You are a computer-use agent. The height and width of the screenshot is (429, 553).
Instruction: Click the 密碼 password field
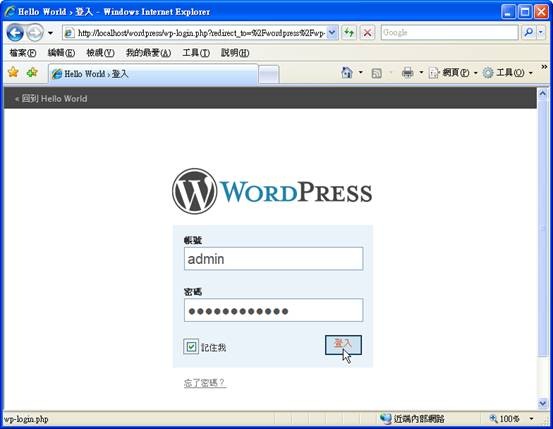273,310
